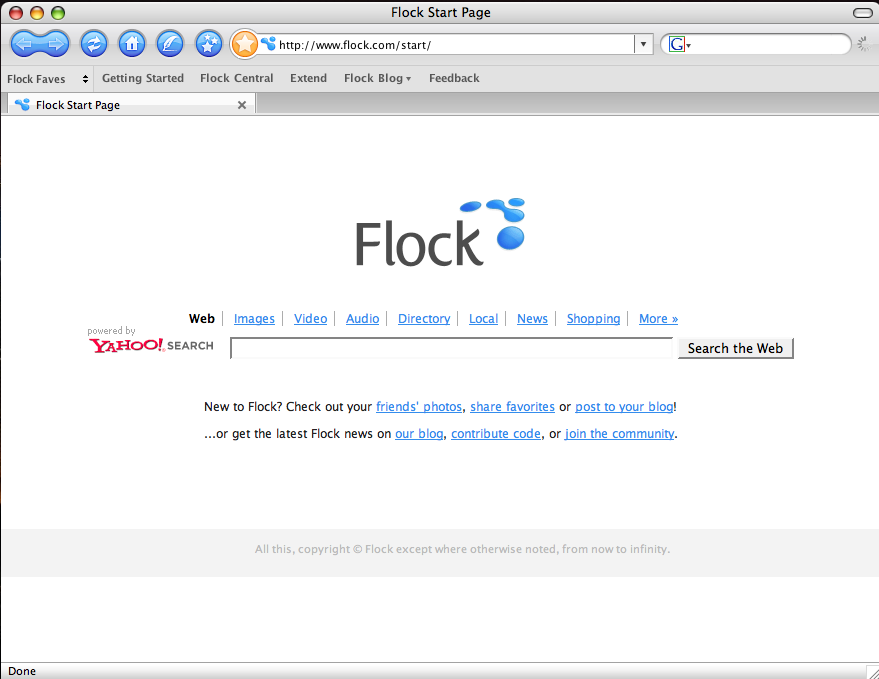Choose search engine via Google icon

pyautogui.click(x=679, y=44)
